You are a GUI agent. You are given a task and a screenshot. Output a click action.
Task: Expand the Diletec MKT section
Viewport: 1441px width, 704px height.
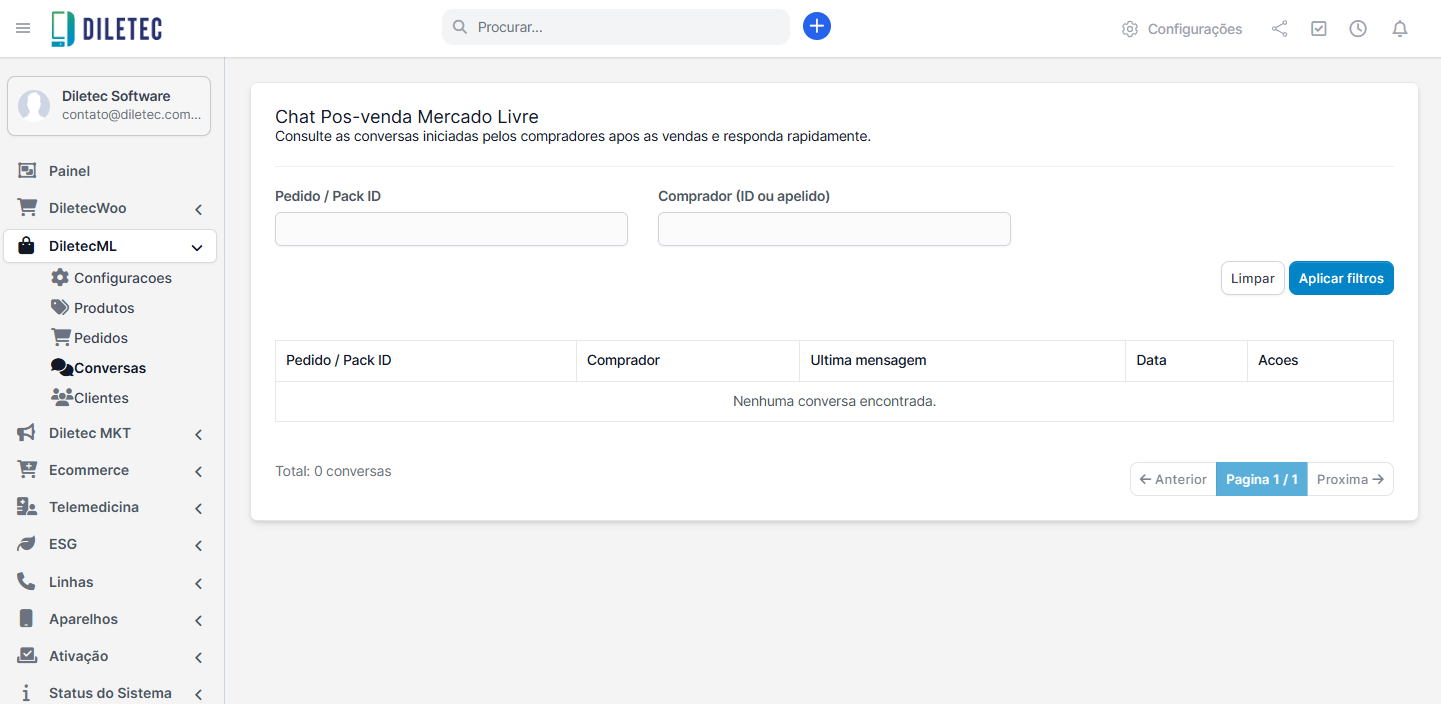(x=110, y=433)
